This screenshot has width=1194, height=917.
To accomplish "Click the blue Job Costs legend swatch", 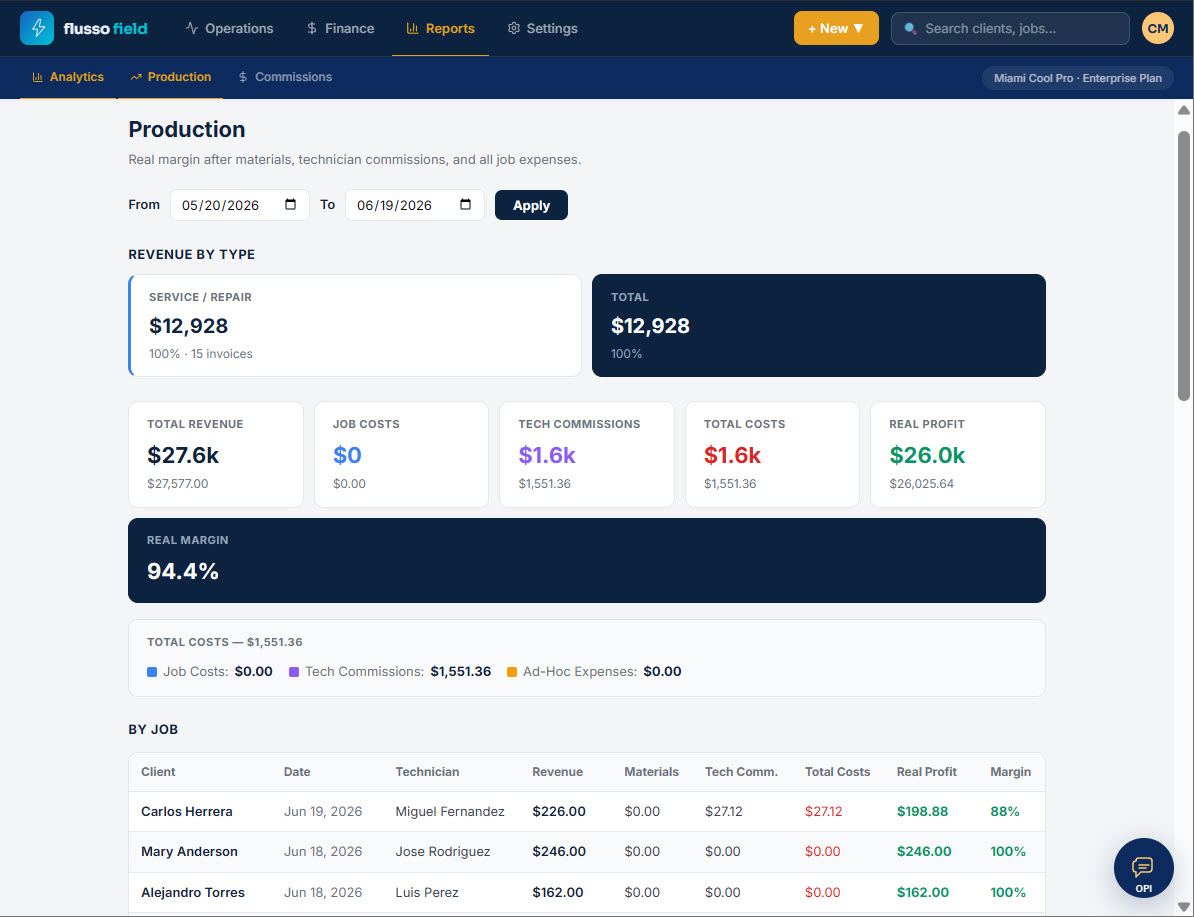I will tap(152, 672).
